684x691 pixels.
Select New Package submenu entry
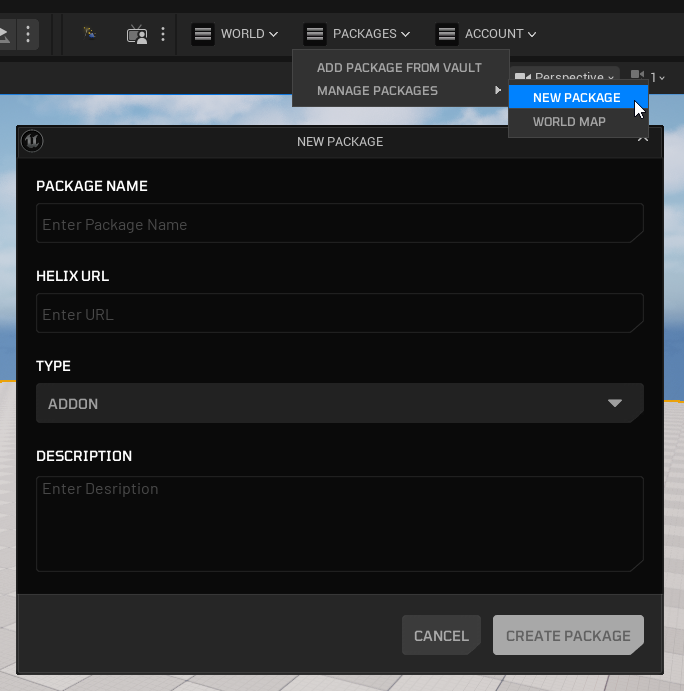pyautogui.click(x=578, y=97)
